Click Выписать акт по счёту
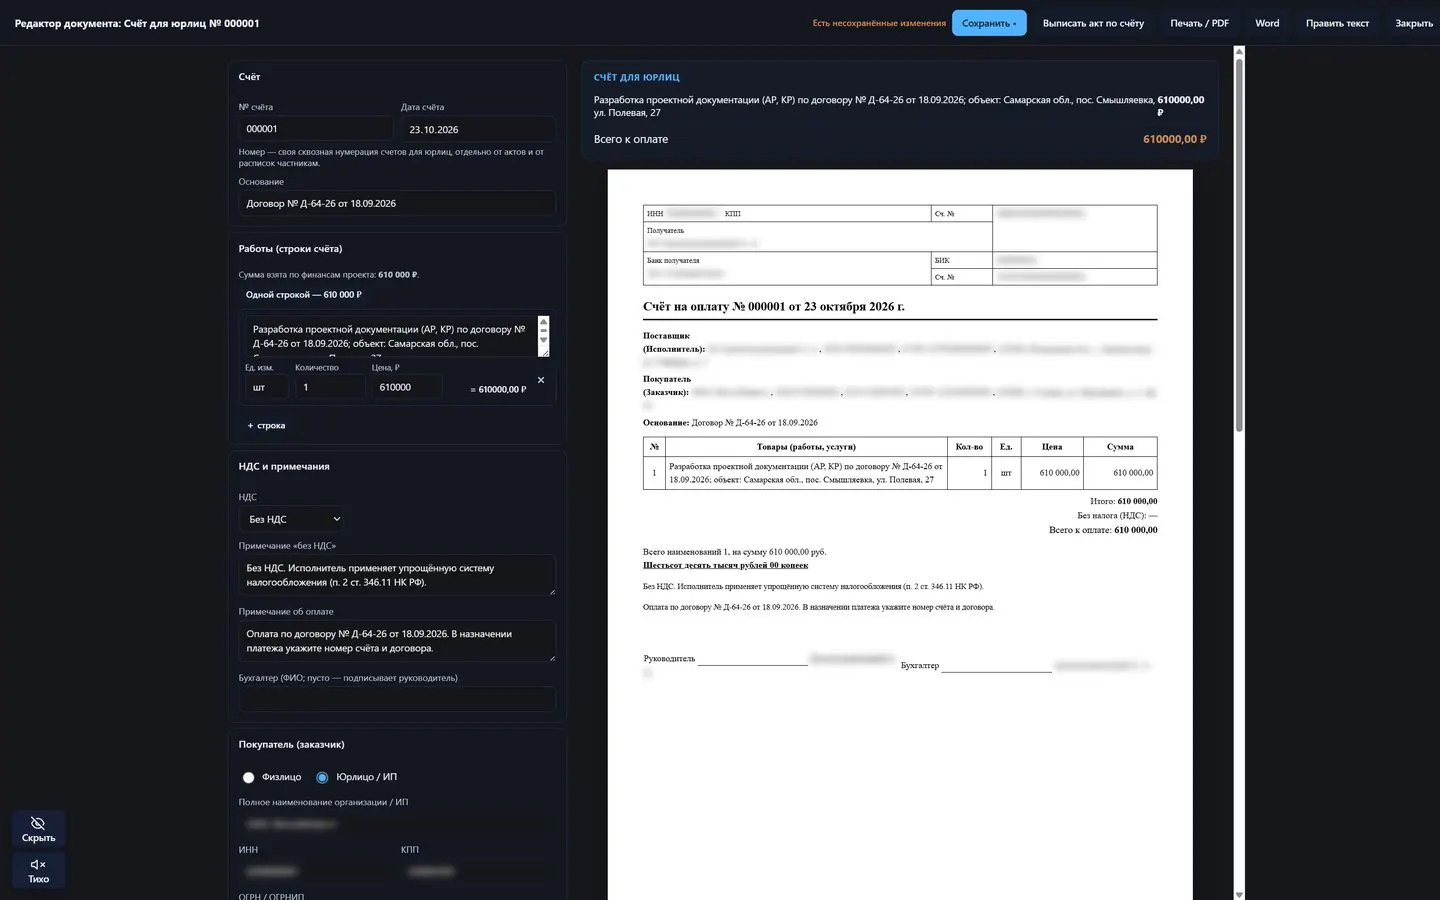The width and height of the screenshot is (1440, 900). pyautogui.click(x=1093, y=23)
